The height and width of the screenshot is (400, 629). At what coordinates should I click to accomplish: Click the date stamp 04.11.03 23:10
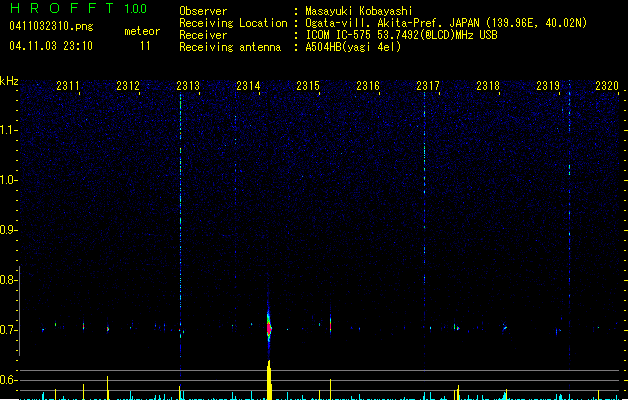(x=51, y=46)
